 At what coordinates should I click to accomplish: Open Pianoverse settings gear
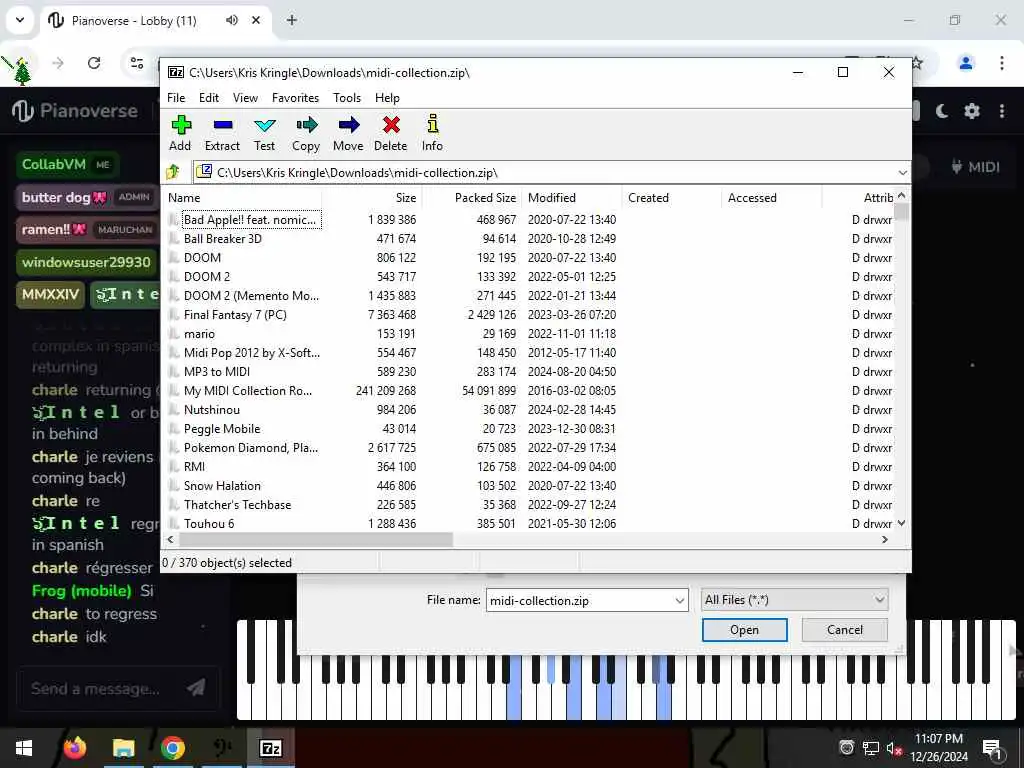tap(972, 111)
